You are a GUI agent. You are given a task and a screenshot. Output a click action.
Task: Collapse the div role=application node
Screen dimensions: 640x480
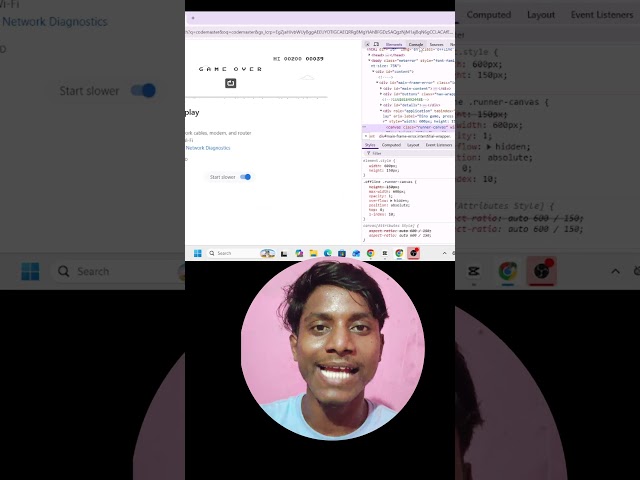[x=381, y=111]
